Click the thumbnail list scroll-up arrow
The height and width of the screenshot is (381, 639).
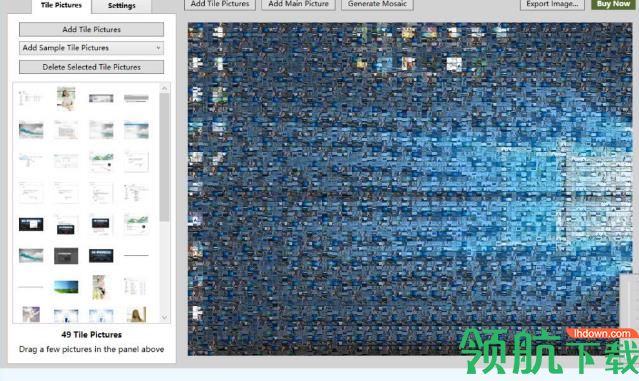[x=165, y=88]
